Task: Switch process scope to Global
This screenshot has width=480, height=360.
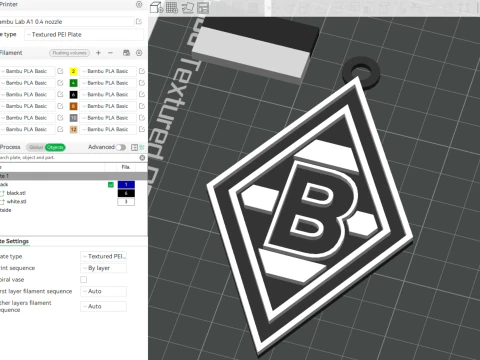Action: coord(36,147)
